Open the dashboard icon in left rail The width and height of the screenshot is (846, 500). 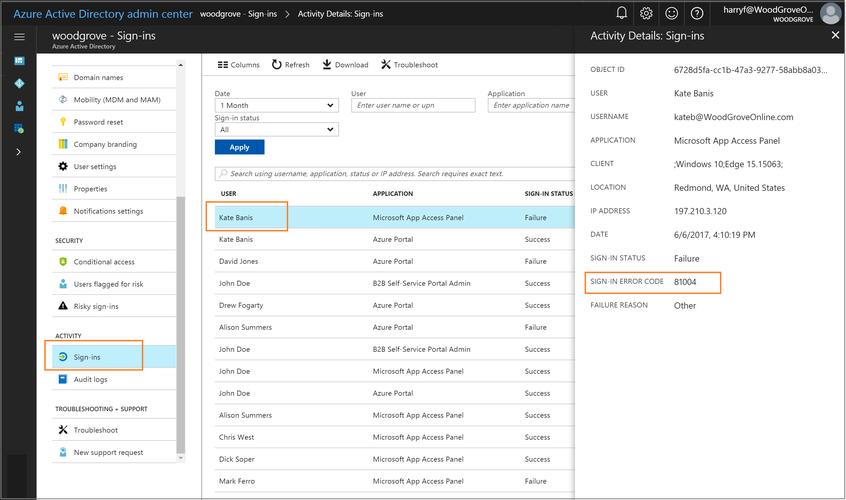tap(19, 60)
